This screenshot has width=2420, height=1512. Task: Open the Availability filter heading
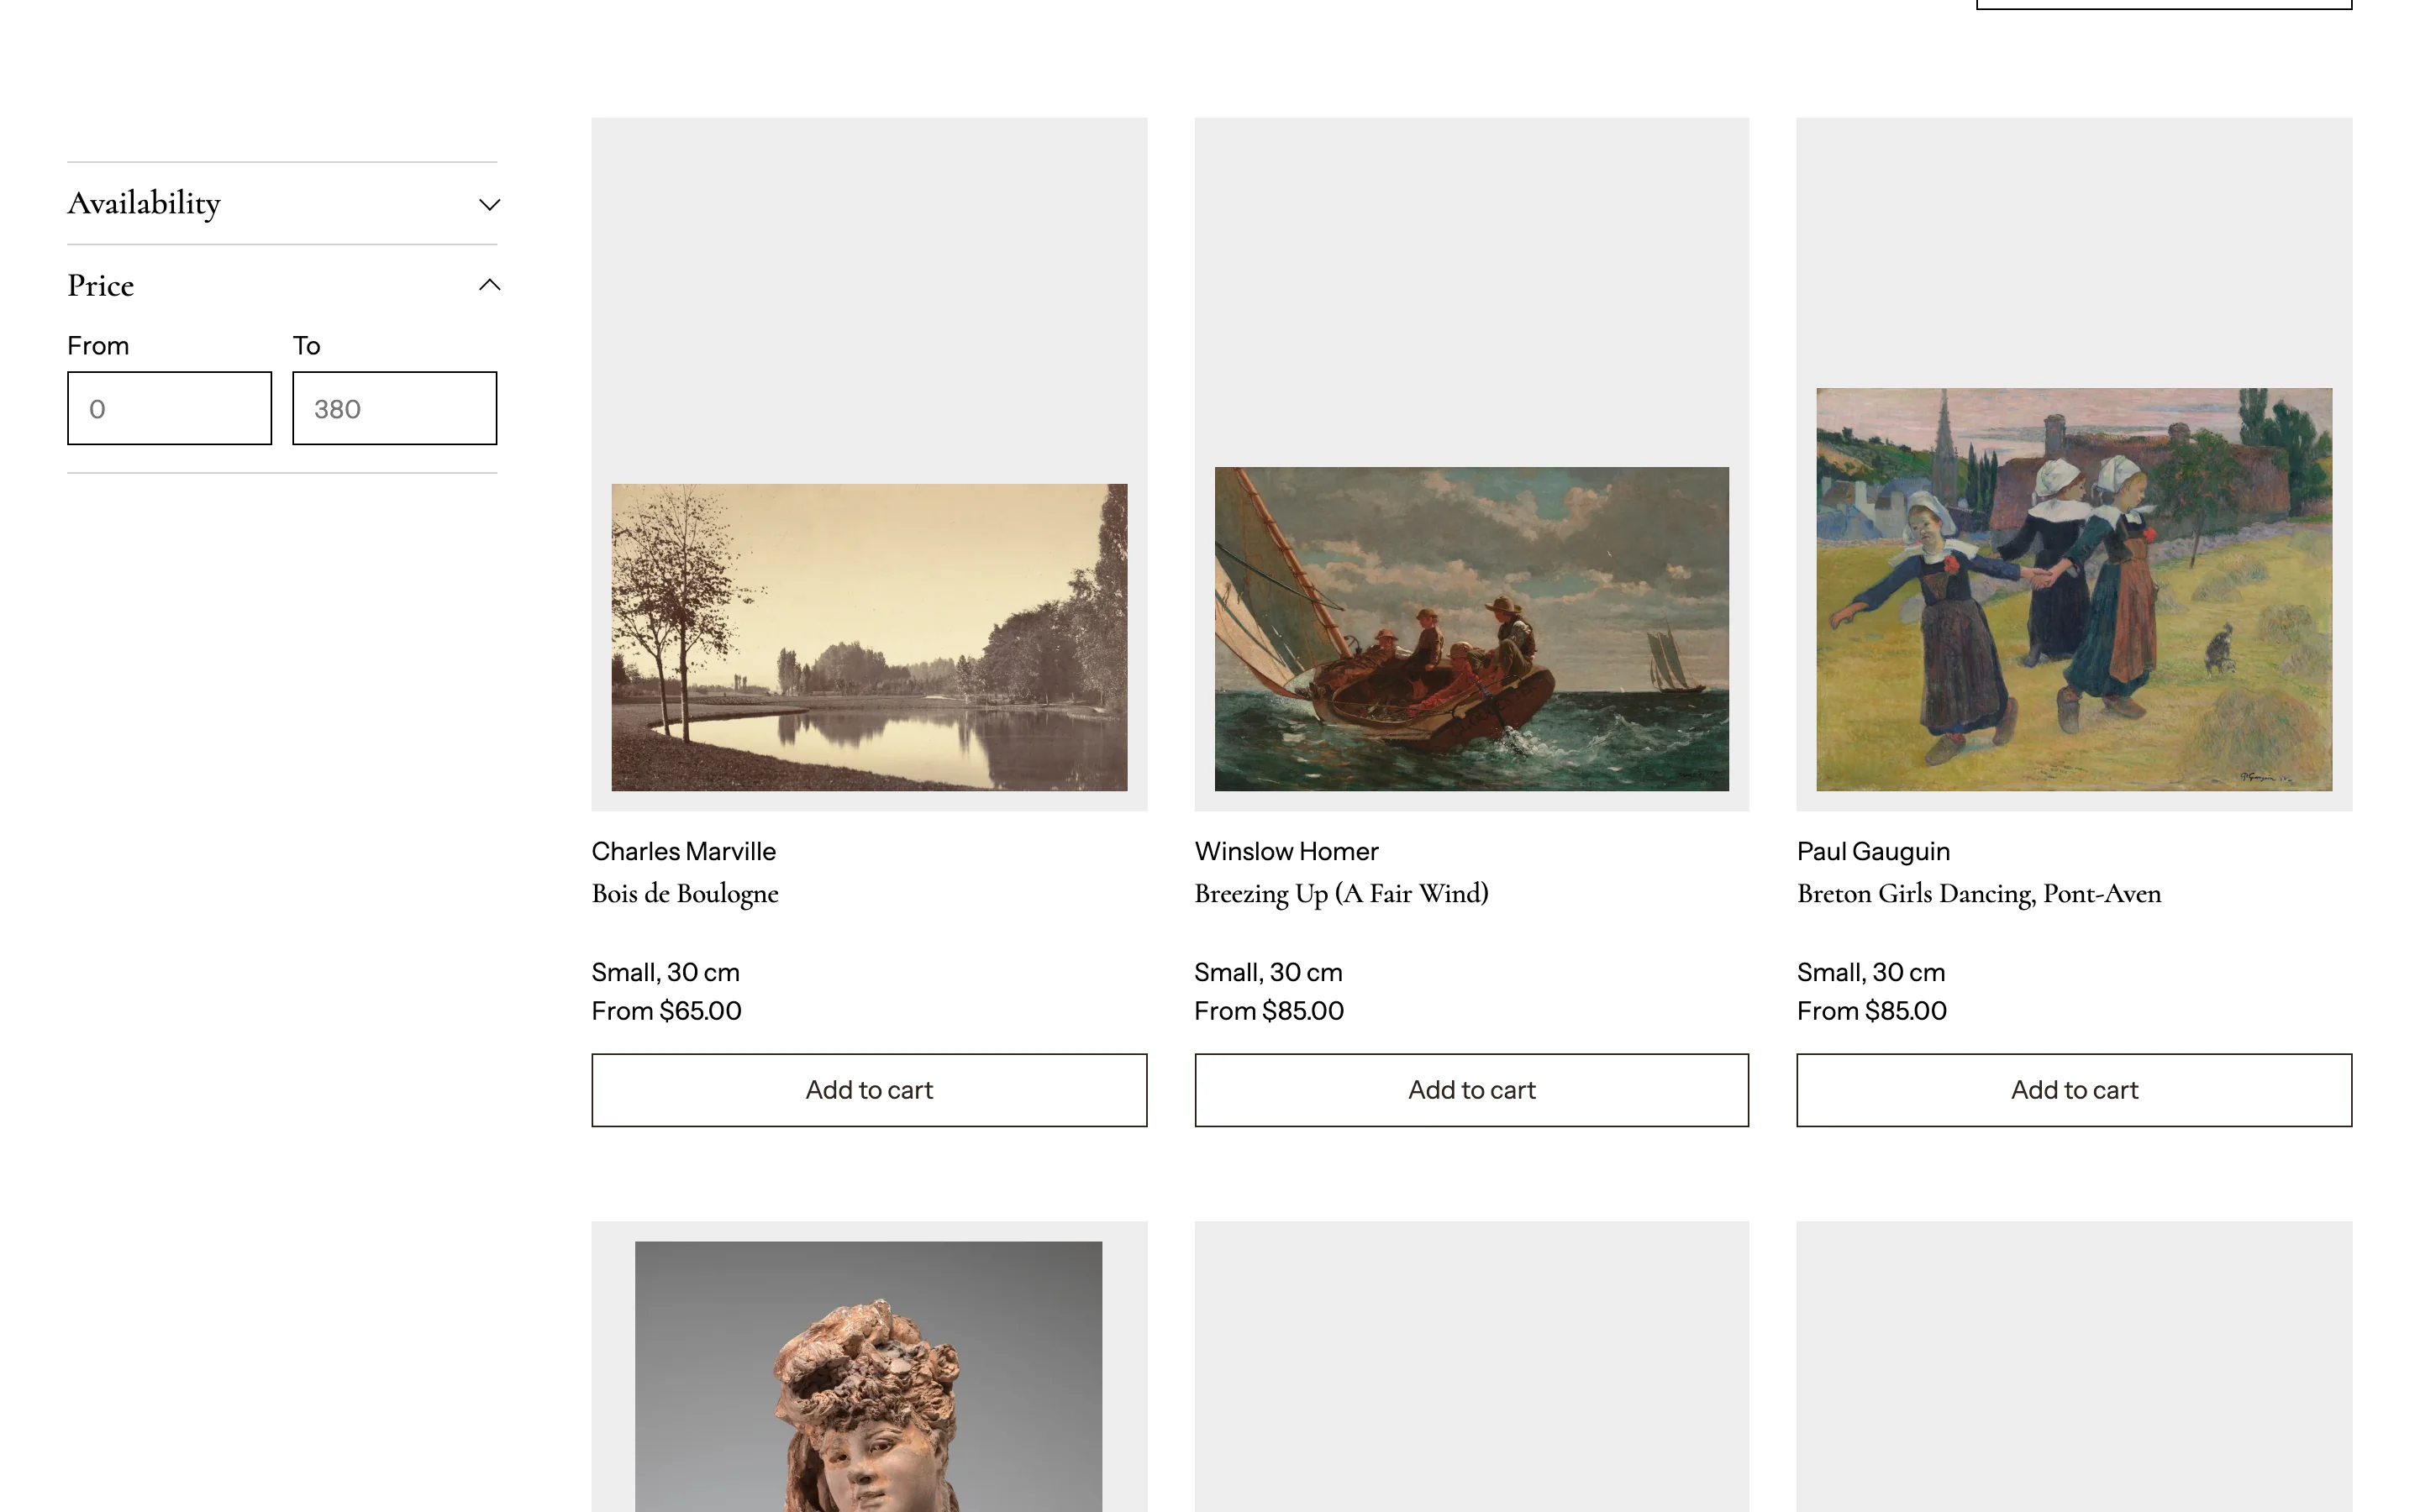(144, 203)
